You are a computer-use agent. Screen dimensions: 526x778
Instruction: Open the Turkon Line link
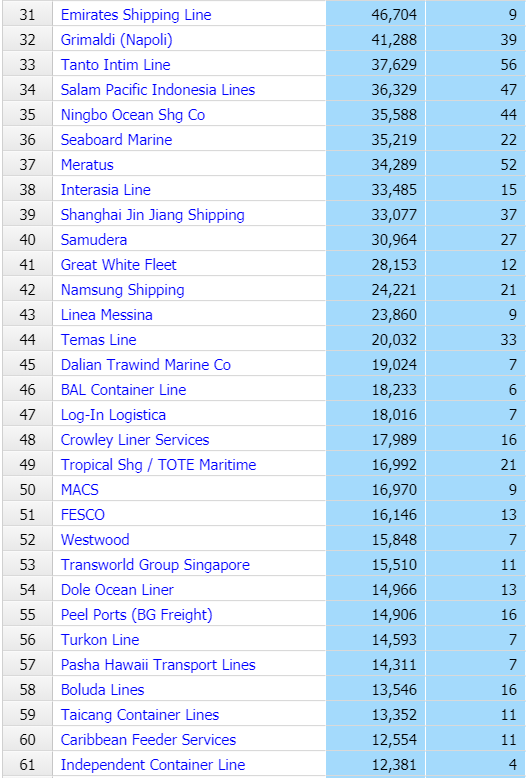pyautogui.click(x=100, y=640)
